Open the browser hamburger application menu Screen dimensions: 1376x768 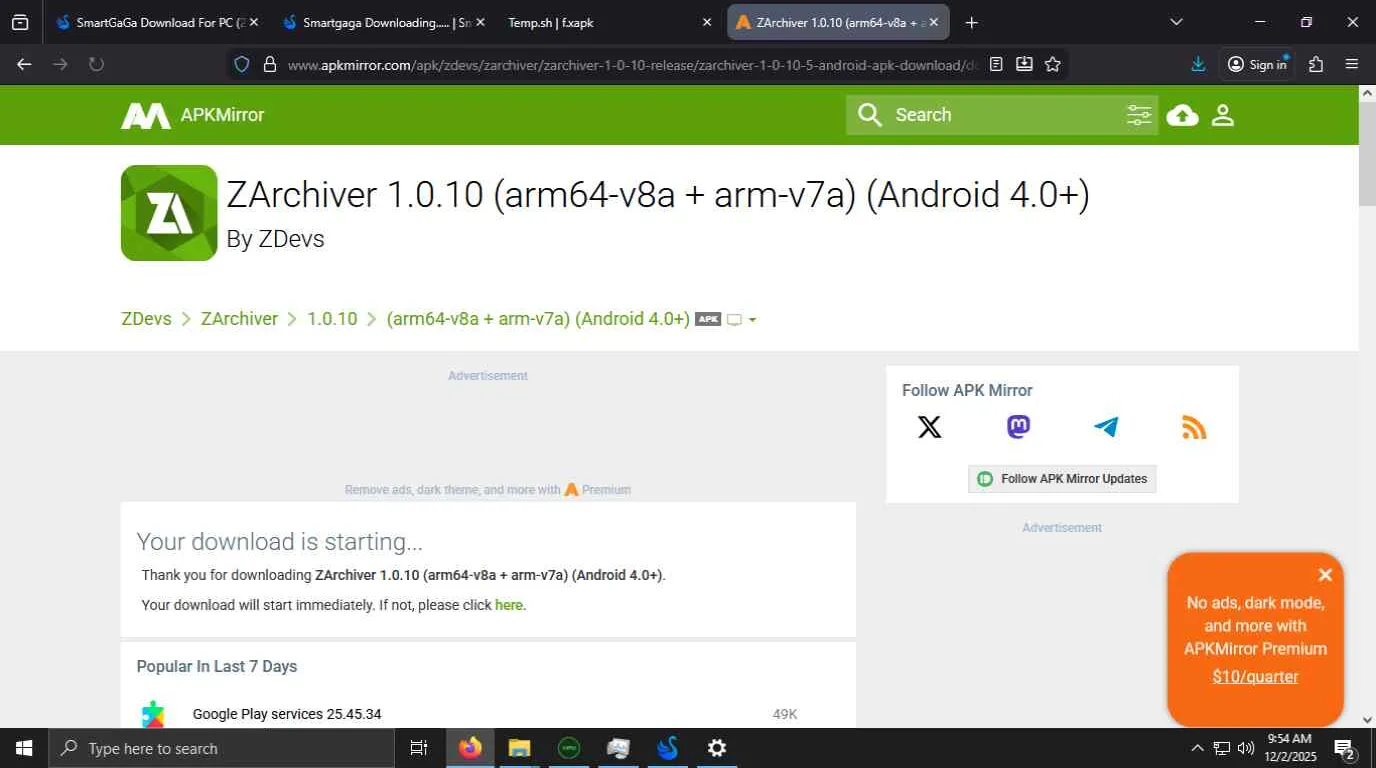click(1352, 64)
